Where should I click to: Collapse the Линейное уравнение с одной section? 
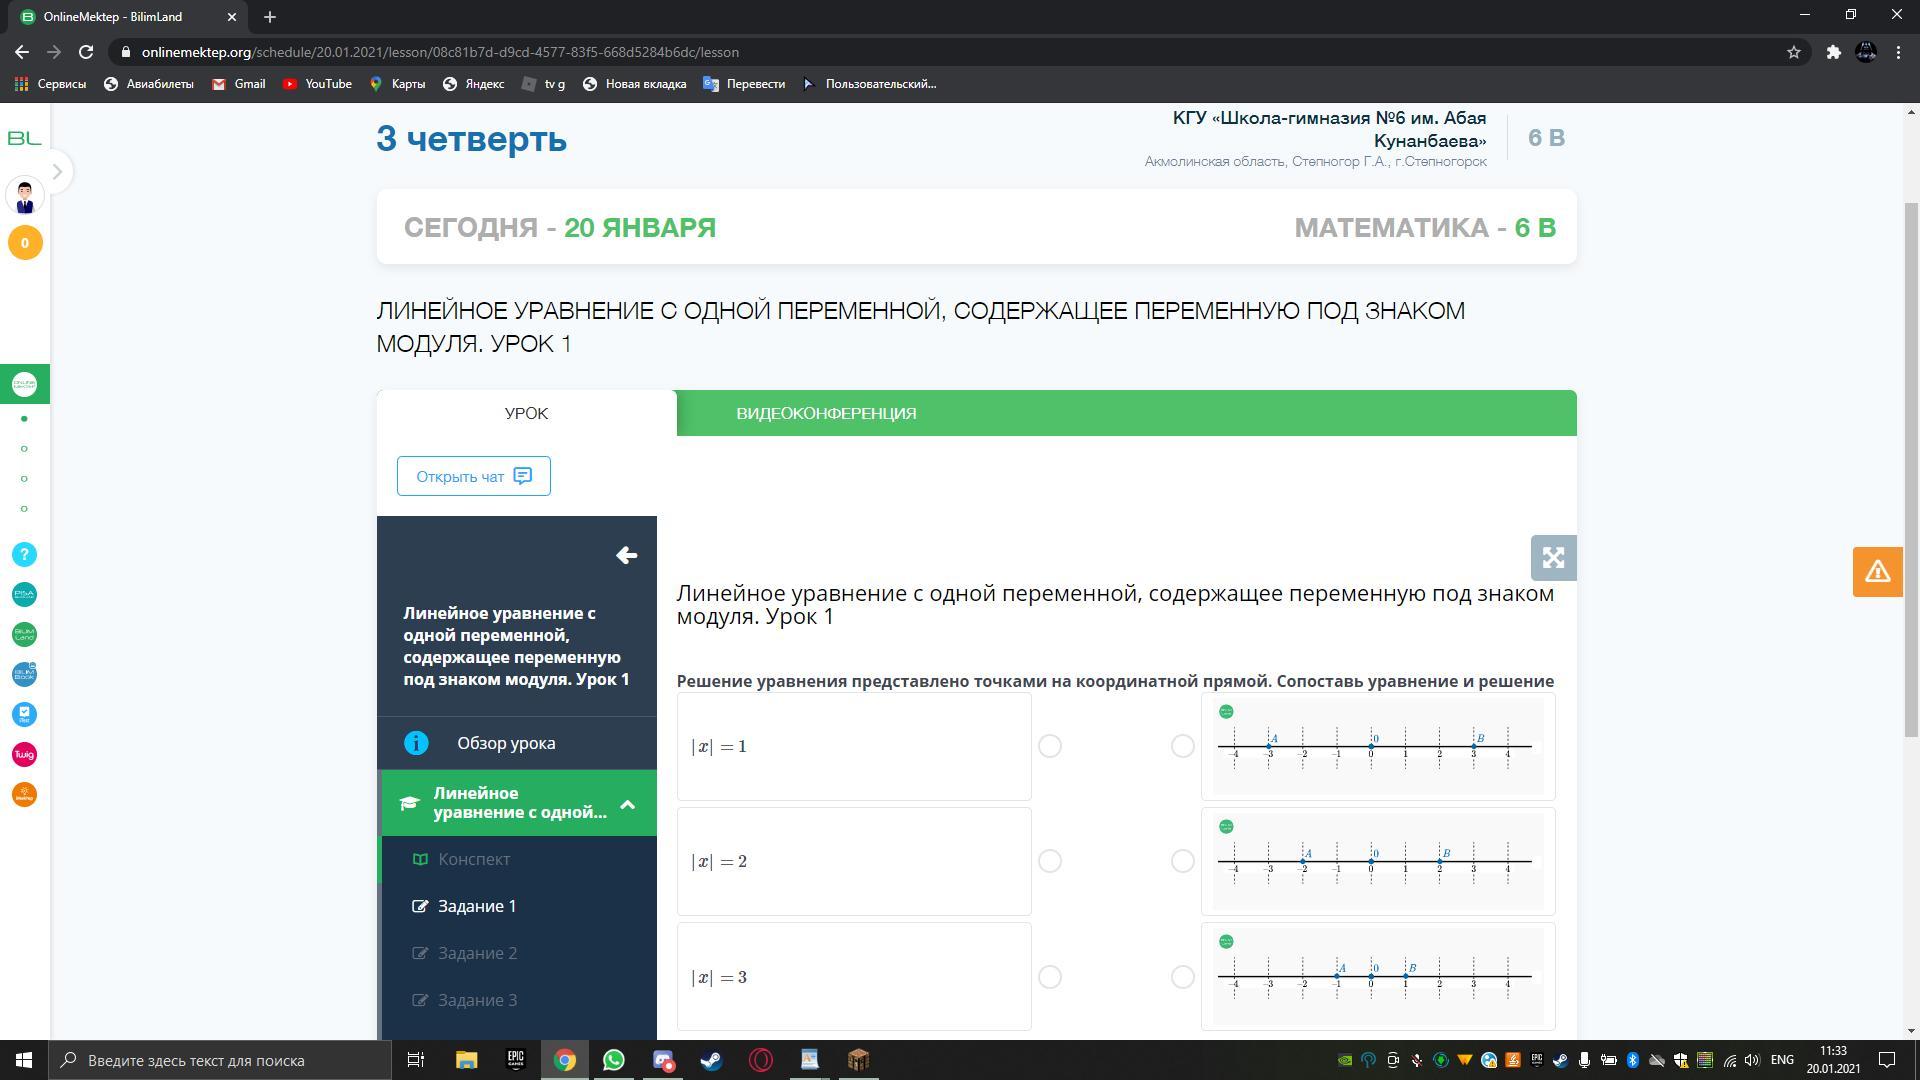628,804
